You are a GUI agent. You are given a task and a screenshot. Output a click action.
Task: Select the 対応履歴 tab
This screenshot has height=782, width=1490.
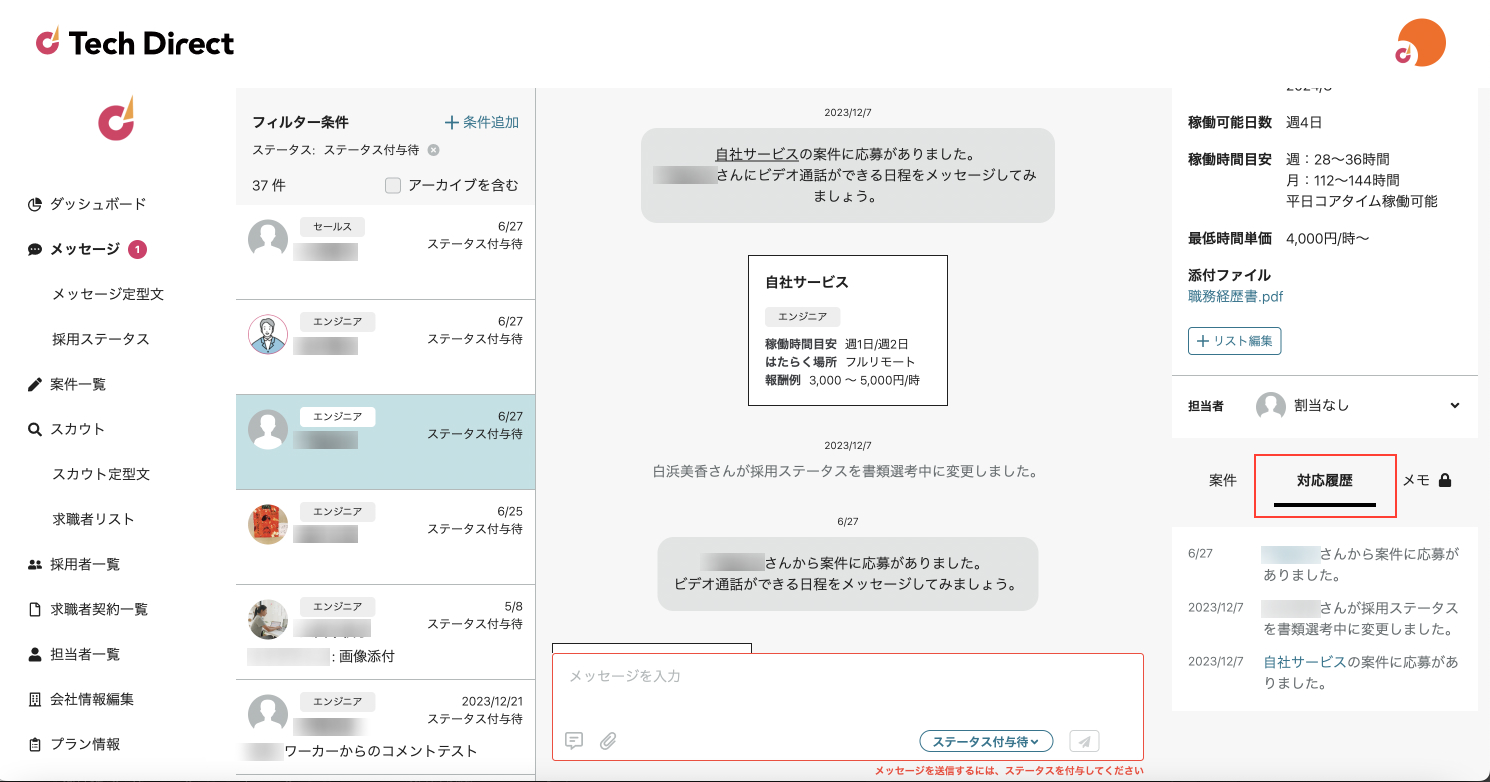click(x=1324, y=480)
